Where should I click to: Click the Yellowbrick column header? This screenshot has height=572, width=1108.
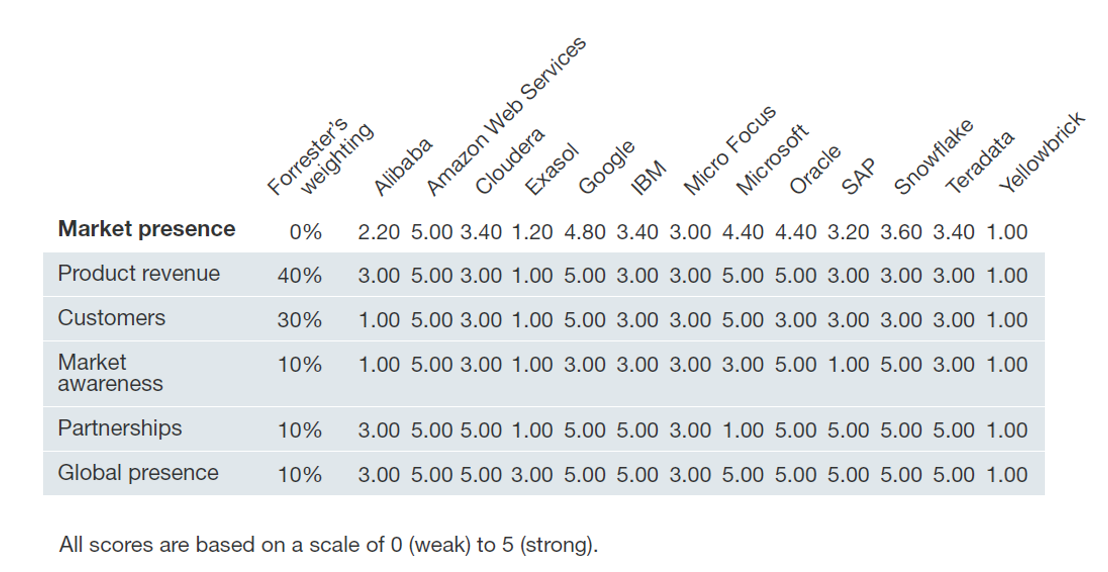(1042, 153)
